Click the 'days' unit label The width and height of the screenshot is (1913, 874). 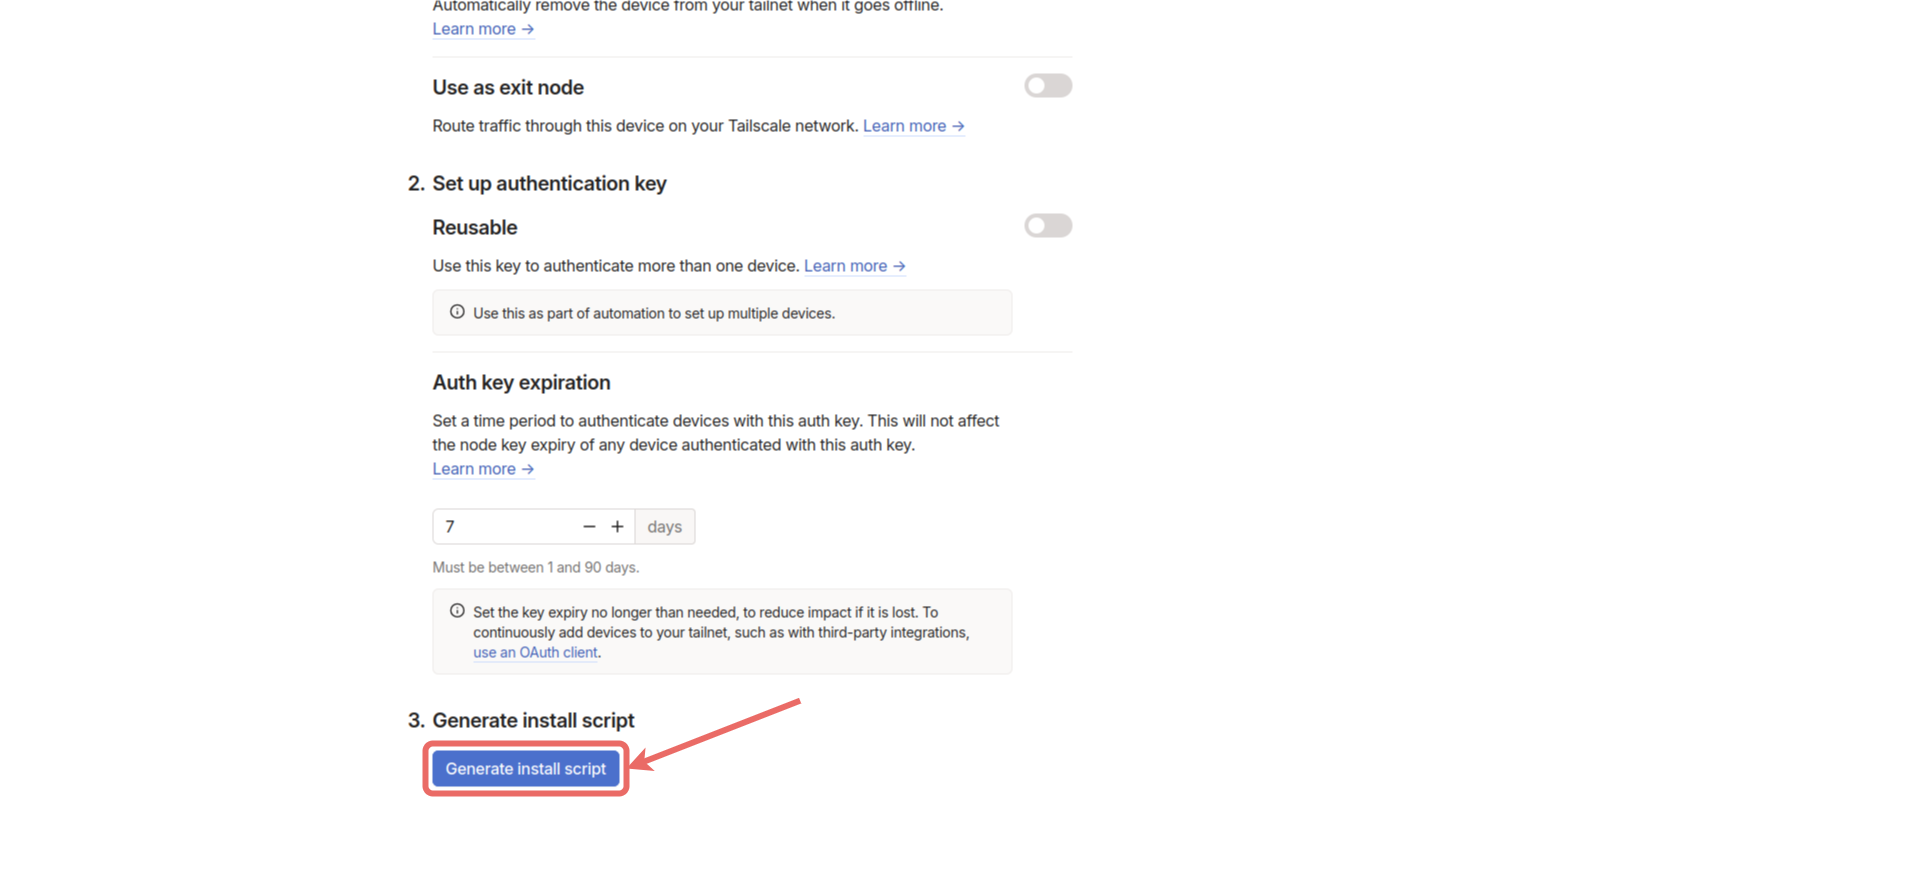[x=665, y=527]
